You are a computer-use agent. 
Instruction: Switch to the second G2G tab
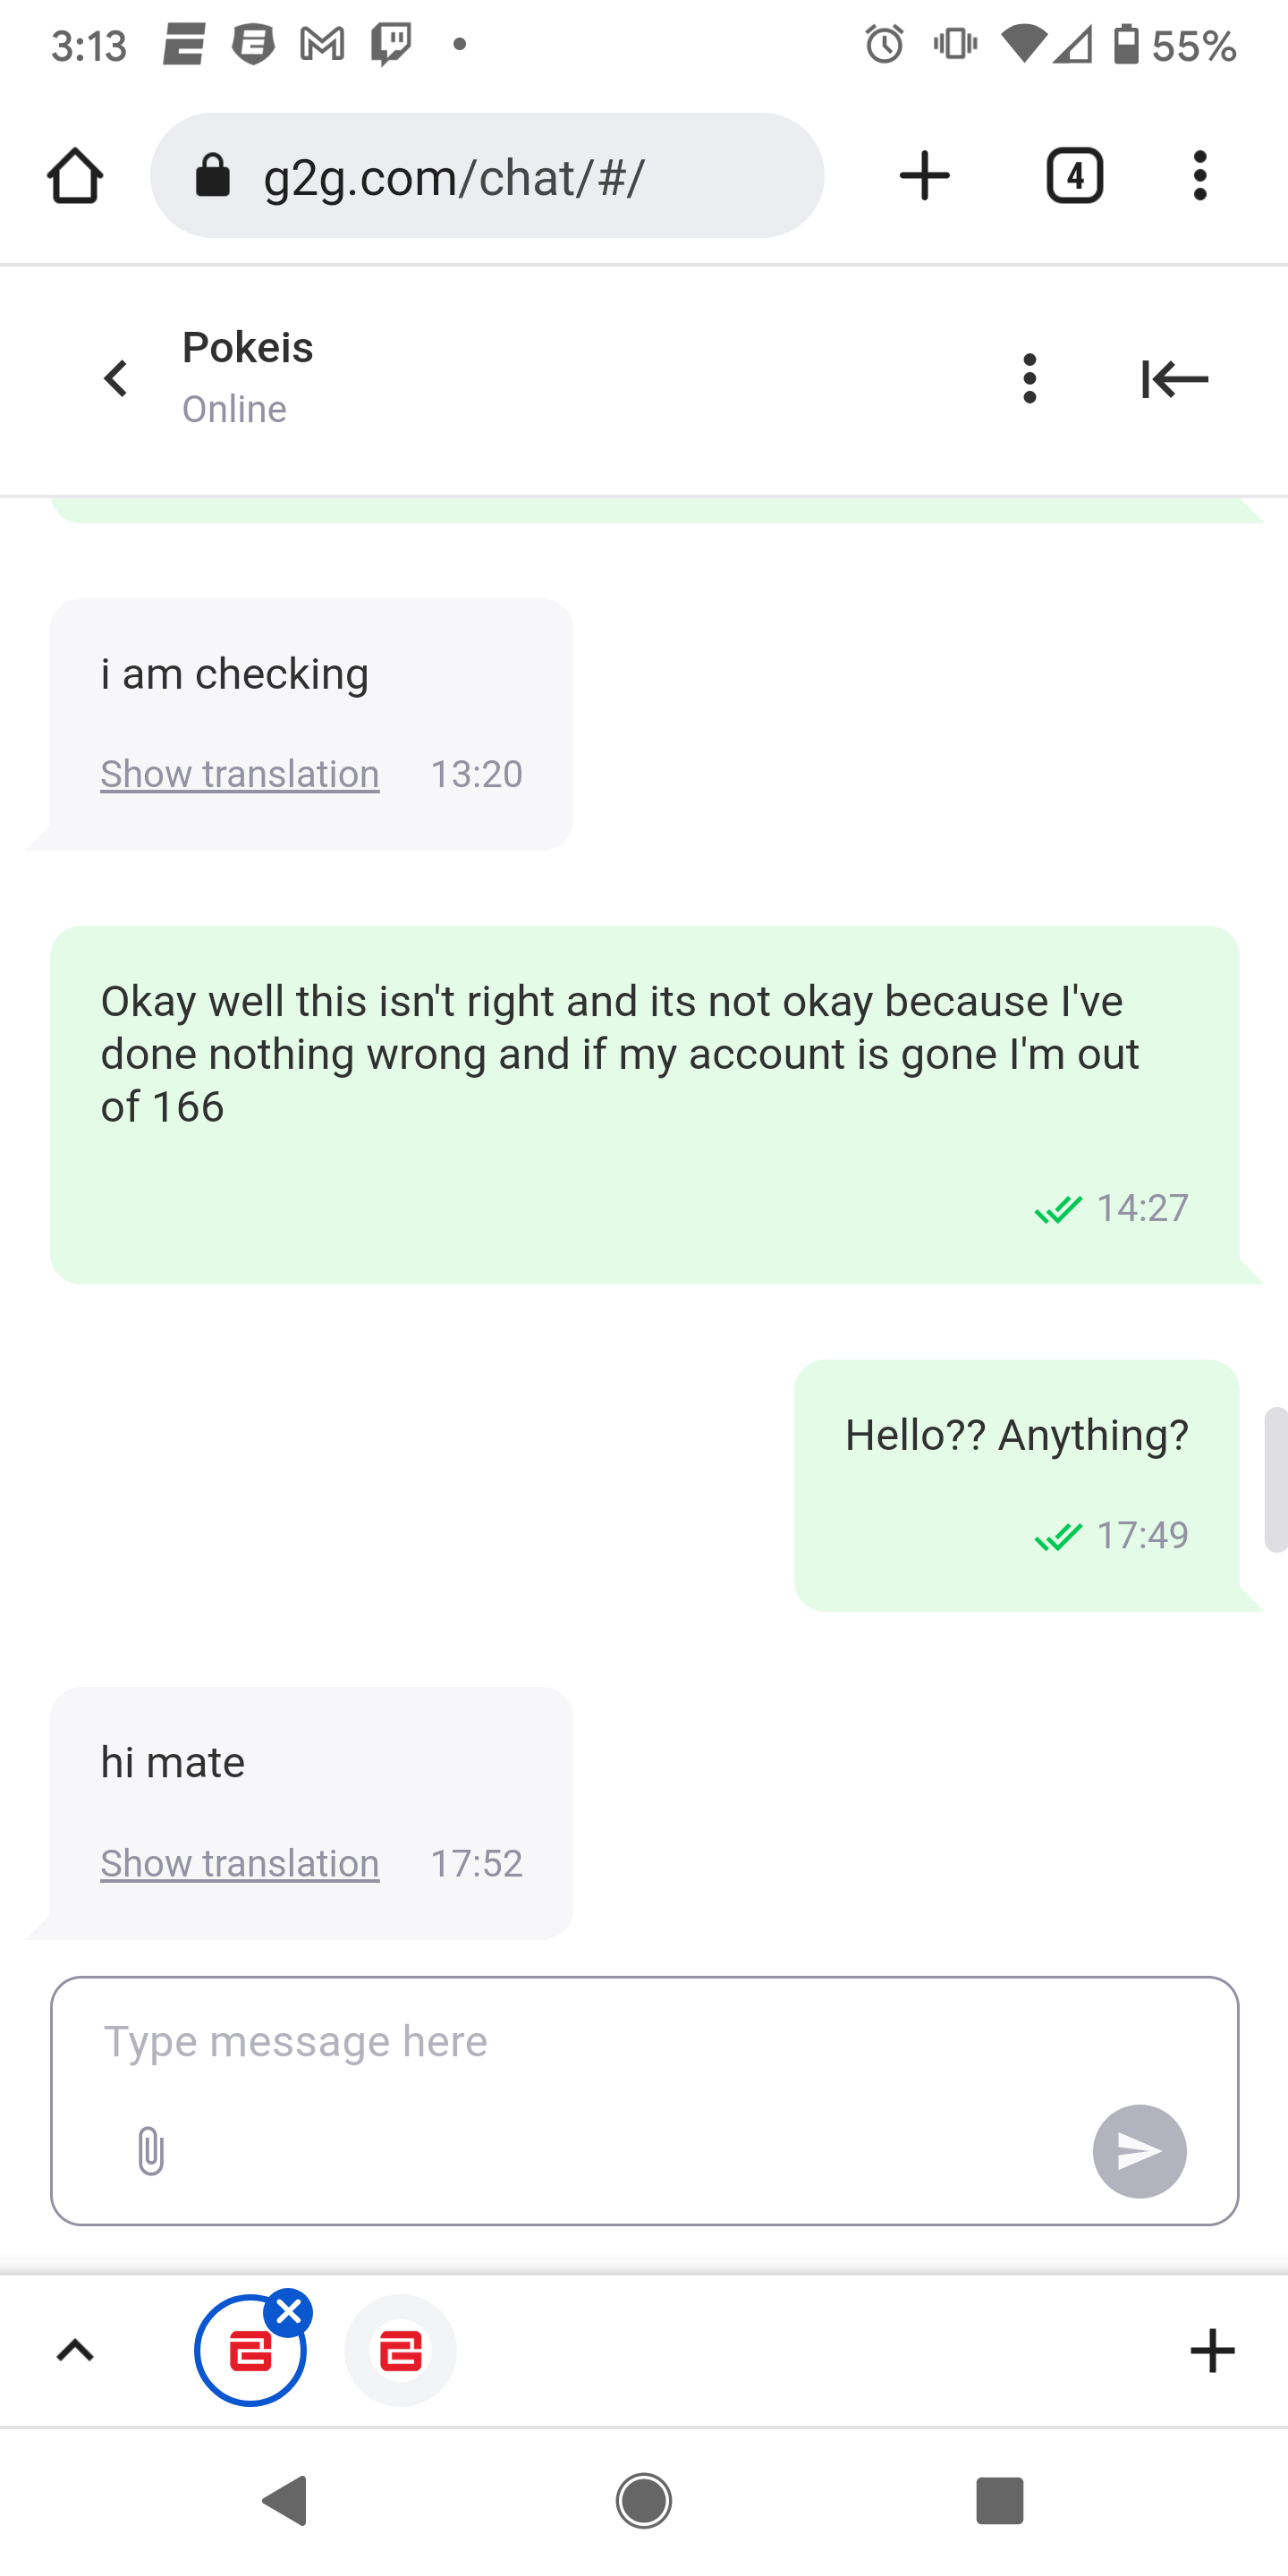tap(400, 2350)
